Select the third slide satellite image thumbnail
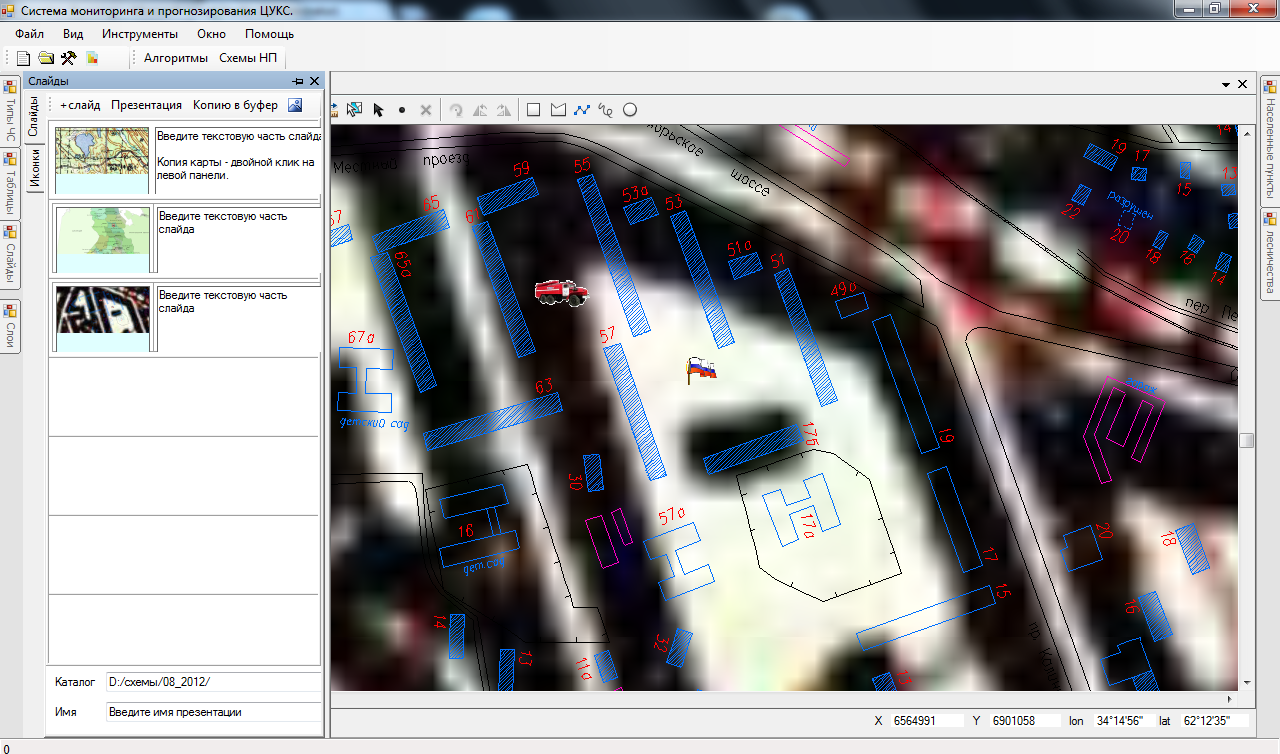This screenshot has width=1280, height=754. pyautogui.click(x=104, y=319)
